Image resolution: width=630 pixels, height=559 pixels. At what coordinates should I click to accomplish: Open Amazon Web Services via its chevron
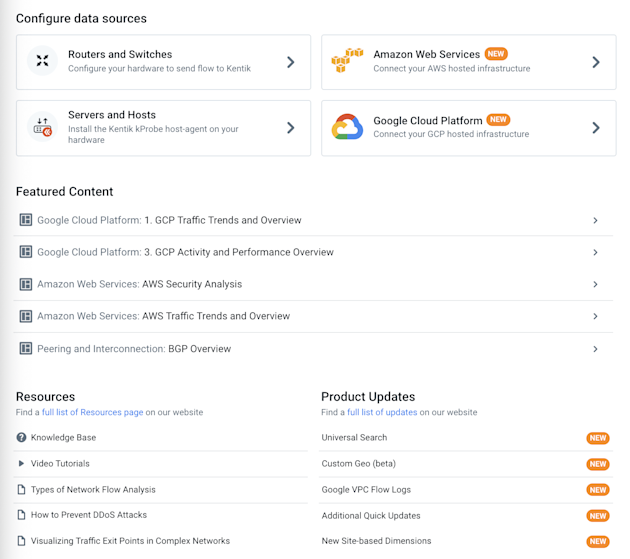[x=596, y=62]
